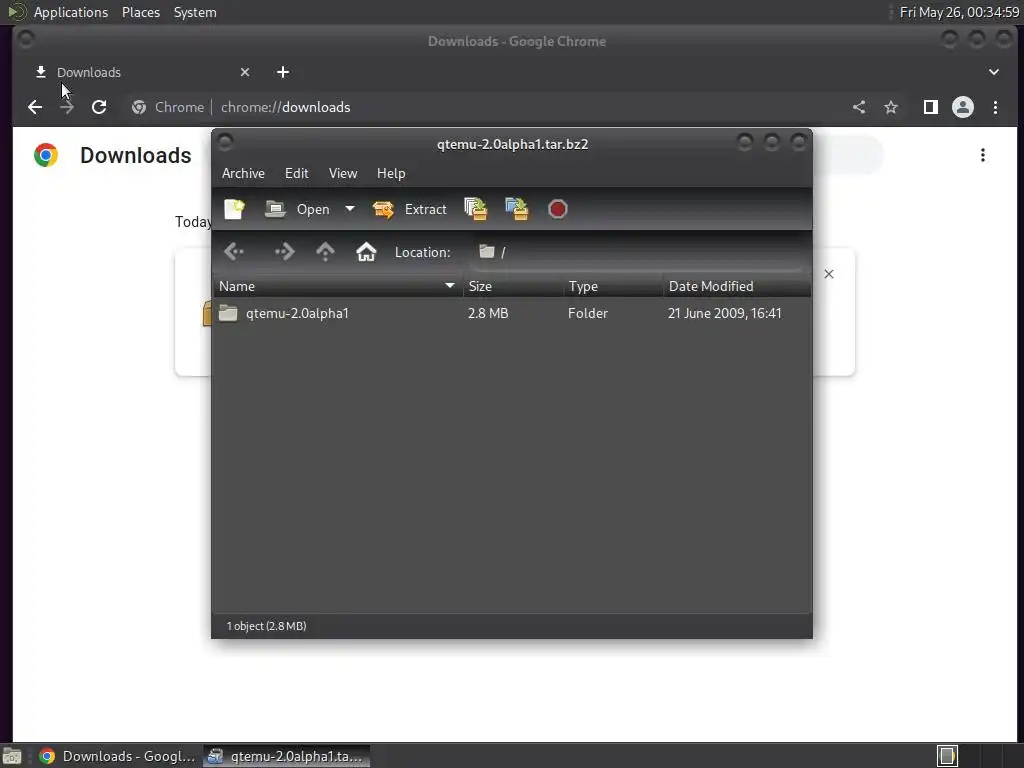Click the Folder type cell of qtemu-2.0alpha1
This screenshot has height=768, width=1024.
pyautogui.click(x=588, y=313)
